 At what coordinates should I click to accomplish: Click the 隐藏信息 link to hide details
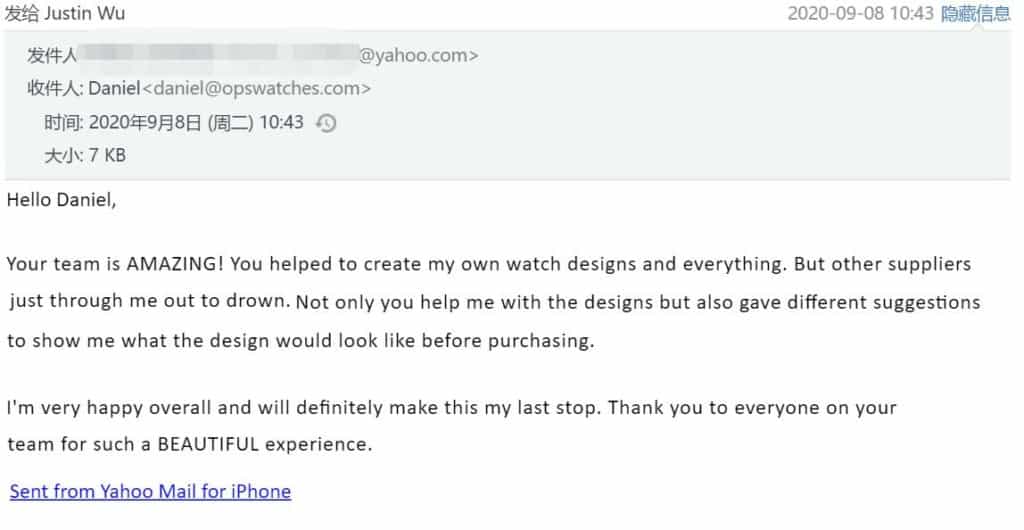(x=976, y=13)
